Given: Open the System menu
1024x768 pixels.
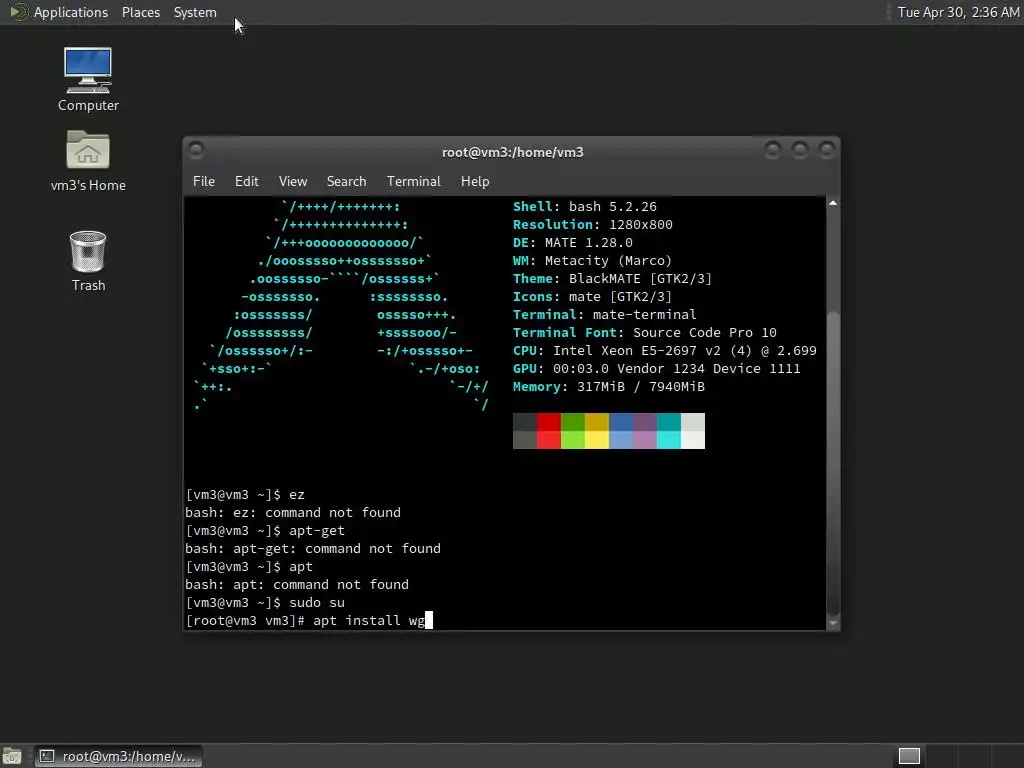Looking at the screenshot, I should pos(195,12).
